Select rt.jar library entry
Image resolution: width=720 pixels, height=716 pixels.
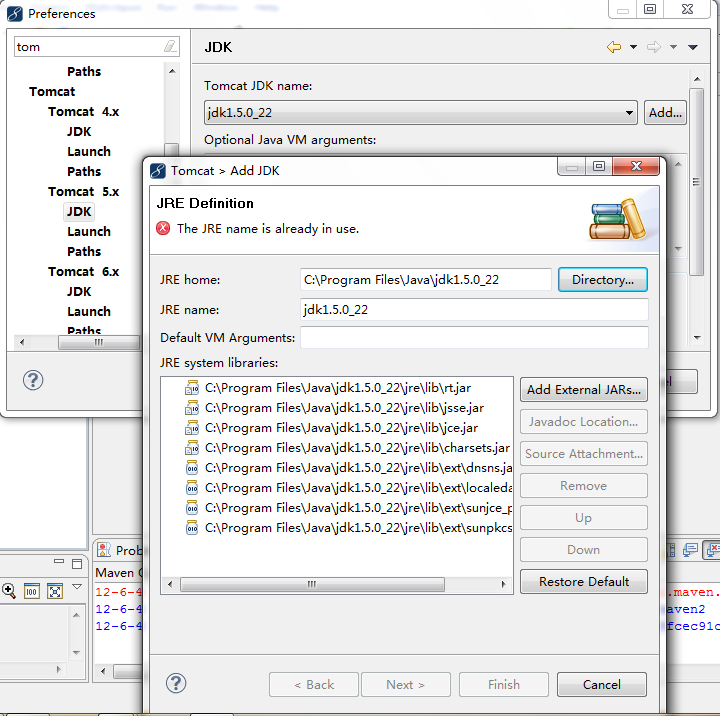[338, 388]
